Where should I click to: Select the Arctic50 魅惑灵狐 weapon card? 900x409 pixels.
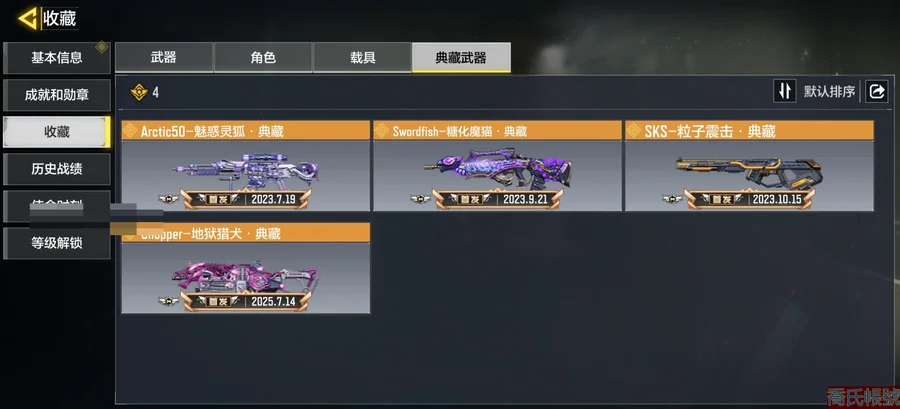pyautogui.click(x=246, y=166)
